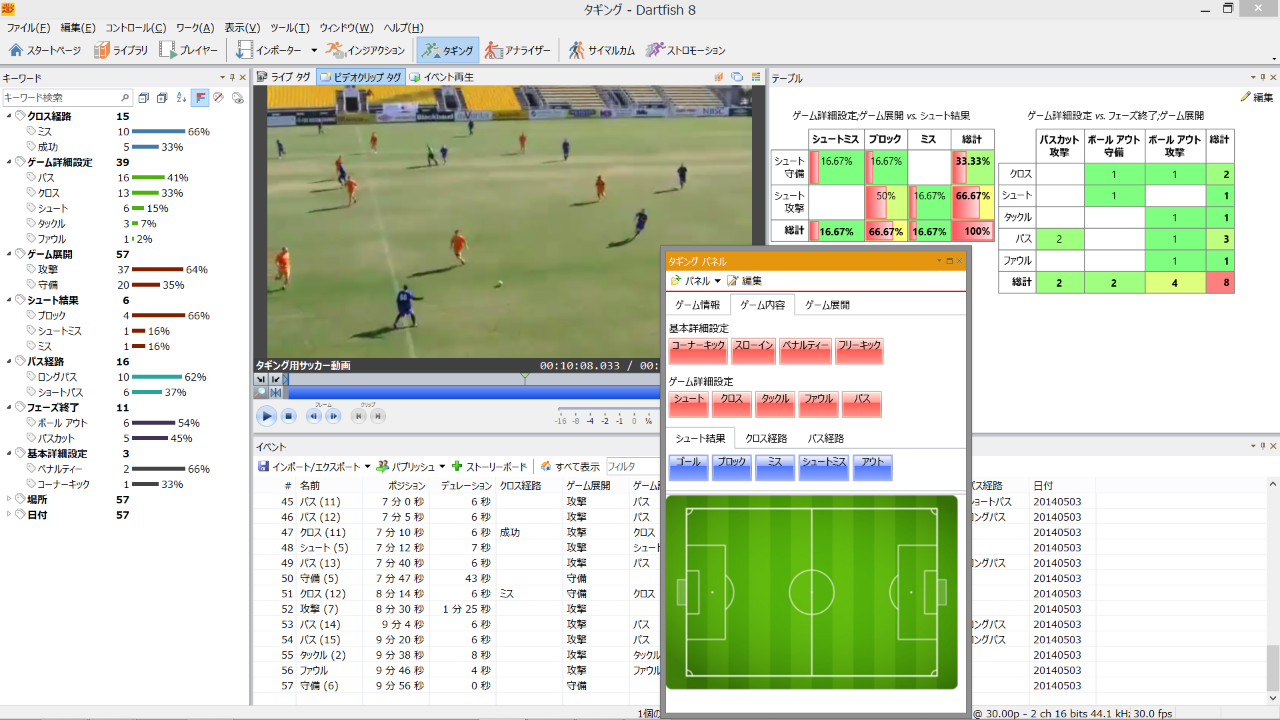Switch to the プレイヤー player module

pyautogui.click(x=189, y=50)
